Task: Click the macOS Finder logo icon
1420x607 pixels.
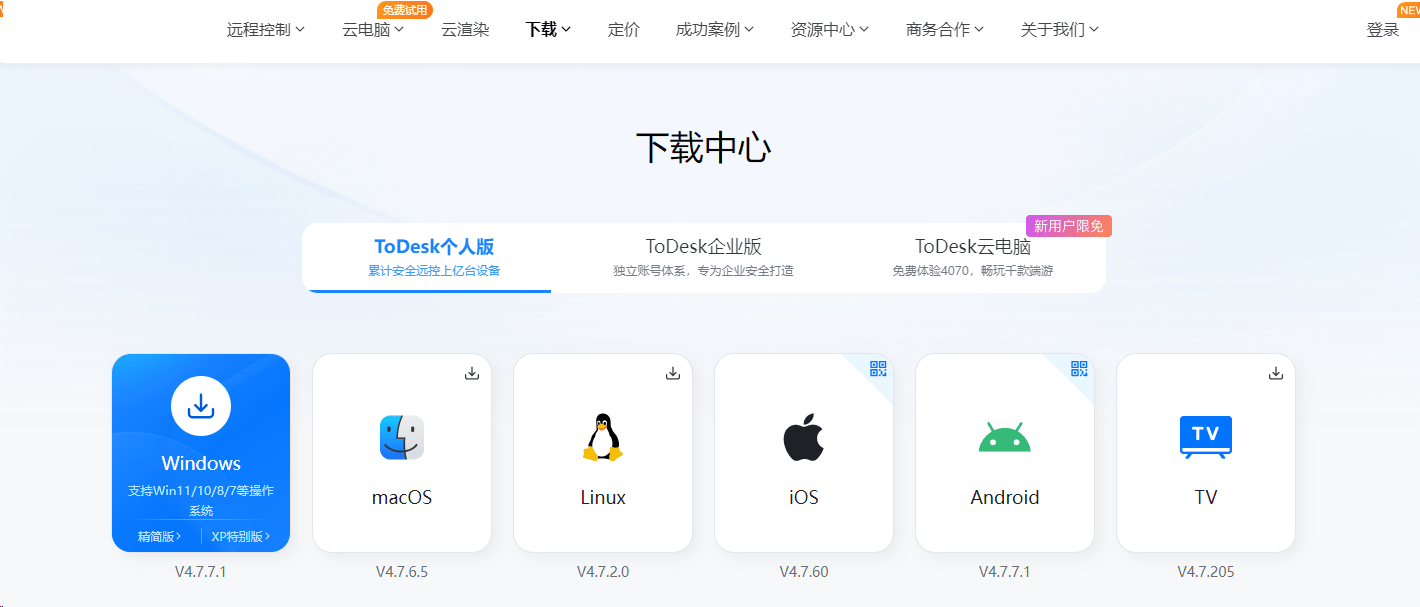Action: click(x=402, y=437)
